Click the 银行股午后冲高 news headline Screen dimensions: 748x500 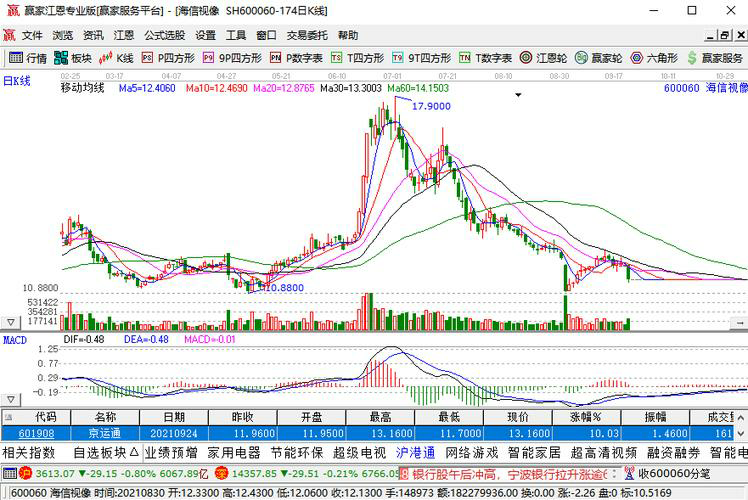click(x=509, y=474)
